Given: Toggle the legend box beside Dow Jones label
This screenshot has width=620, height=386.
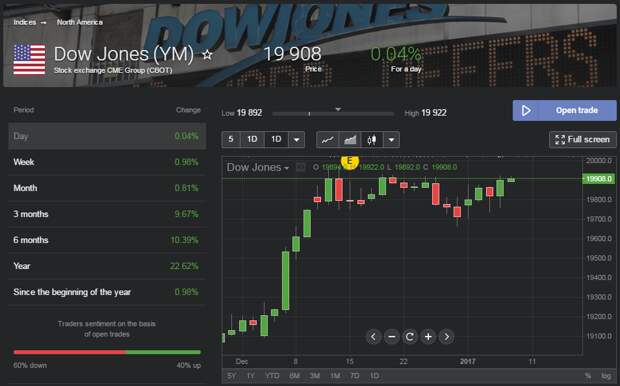Looking at the screenshot, I should (x=301, y=167).
